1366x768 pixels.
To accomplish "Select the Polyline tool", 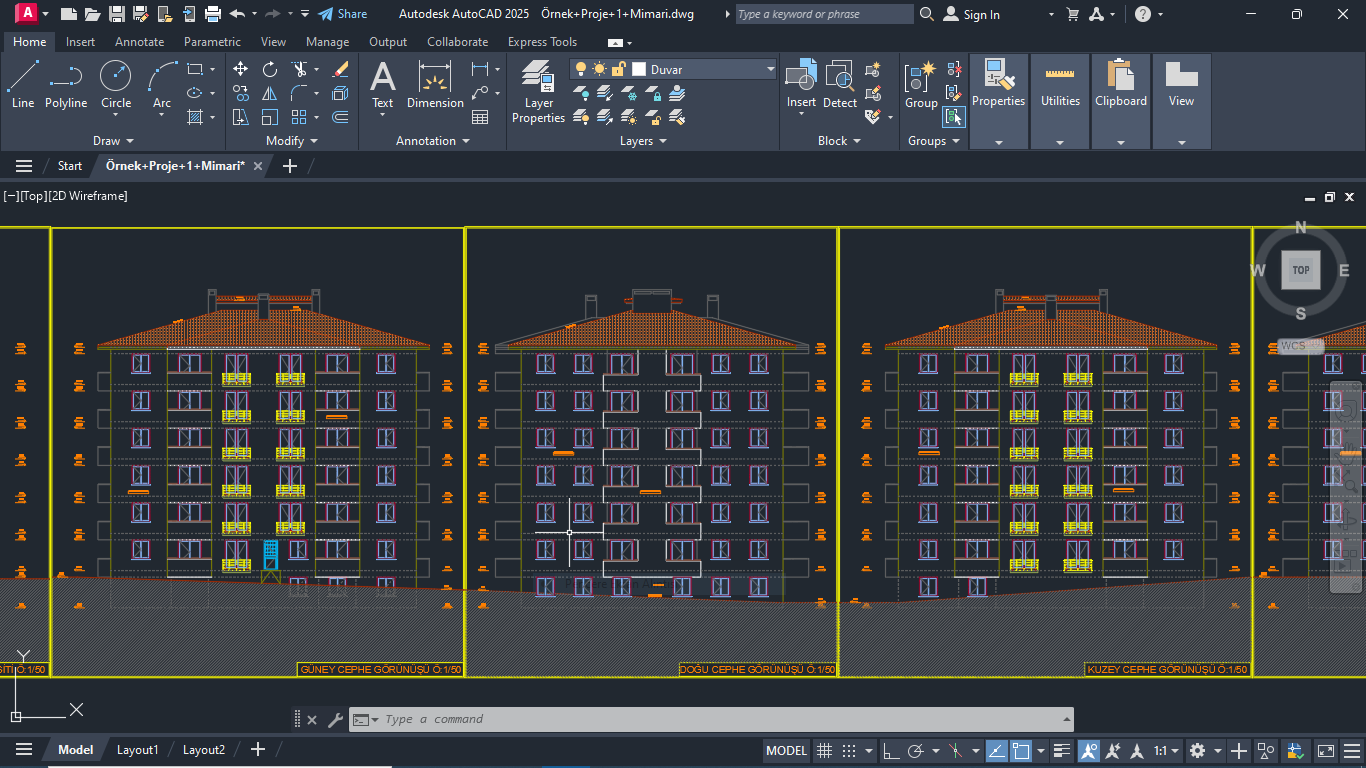I will point(66,83).
